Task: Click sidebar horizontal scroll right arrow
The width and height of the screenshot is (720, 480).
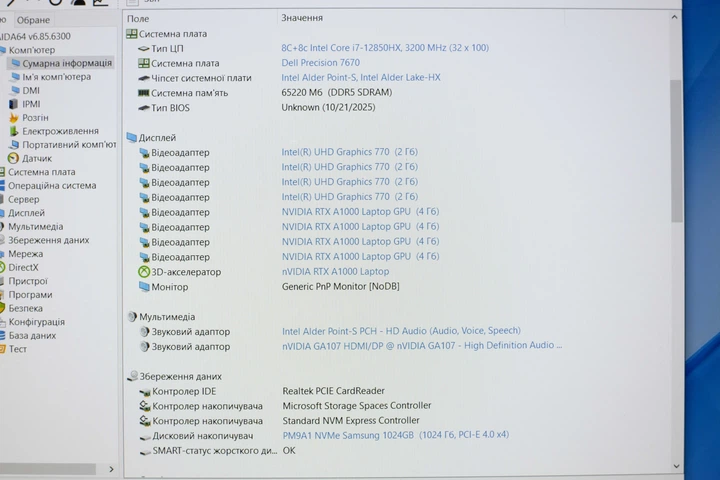Action: coord(111,469)
